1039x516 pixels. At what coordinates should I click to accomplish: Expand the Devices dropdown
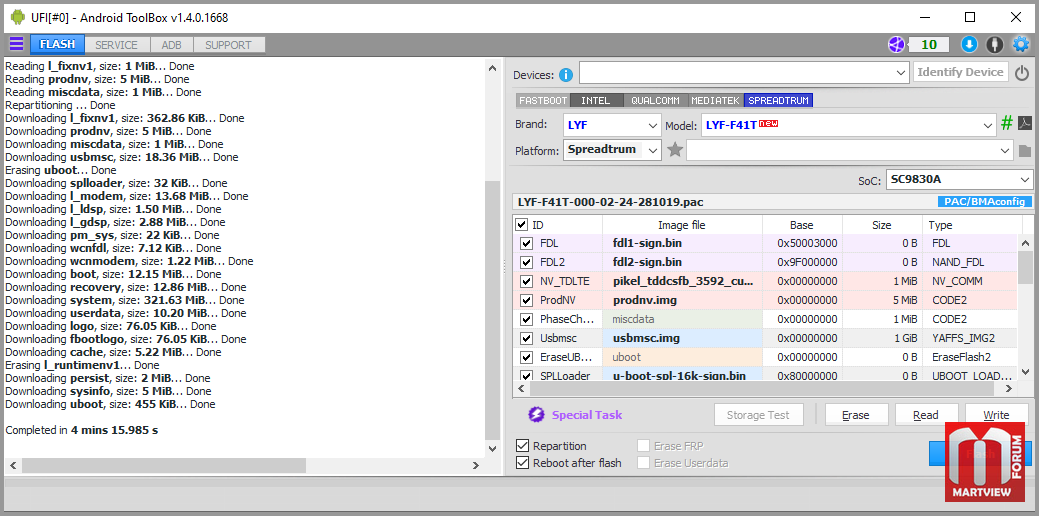[901, 73]
